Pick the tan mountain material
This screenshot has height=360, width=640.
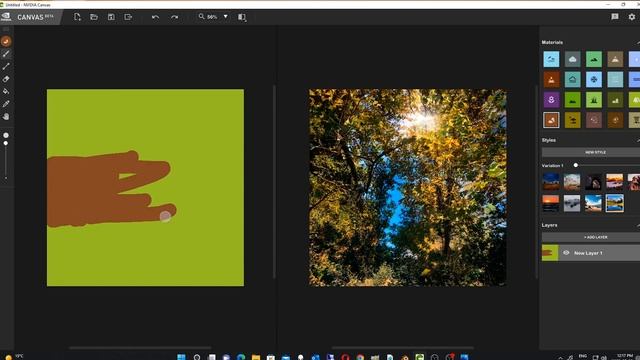point(615,59)
